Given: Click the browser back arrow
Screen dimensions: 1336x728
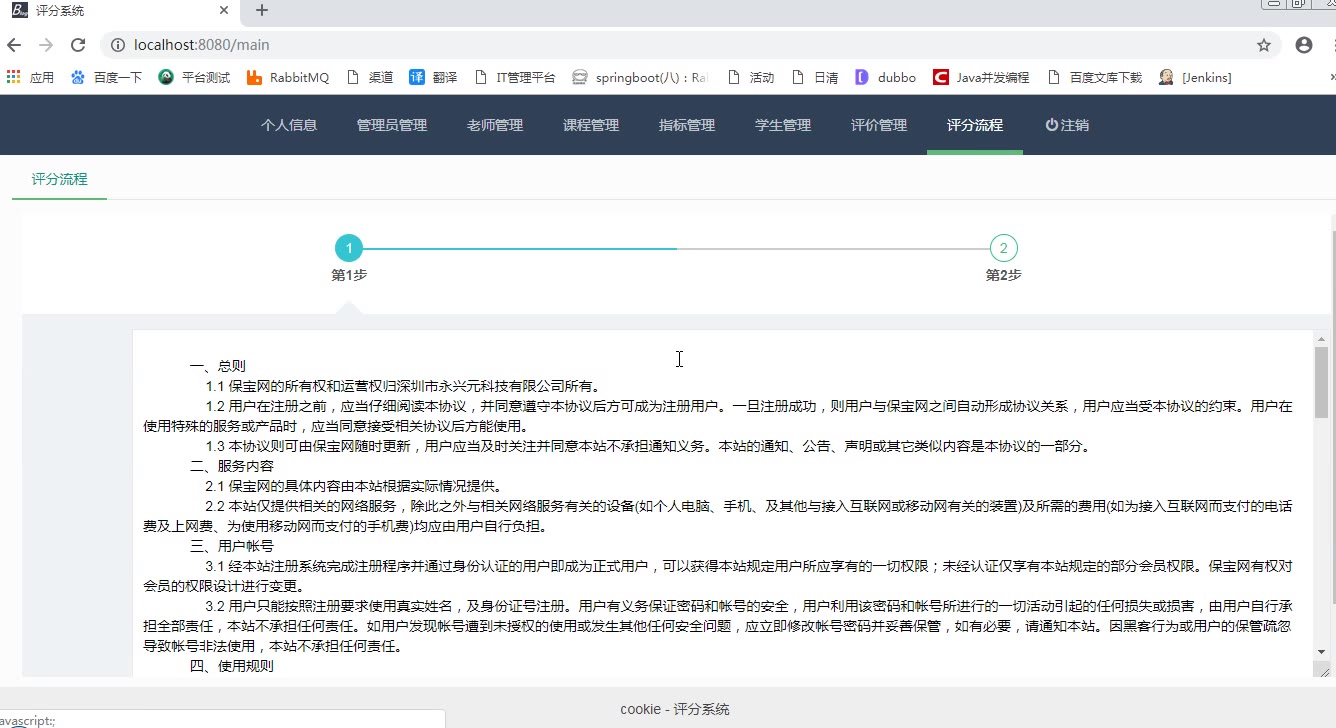Looking at the screenshot, I should [14, 45].
